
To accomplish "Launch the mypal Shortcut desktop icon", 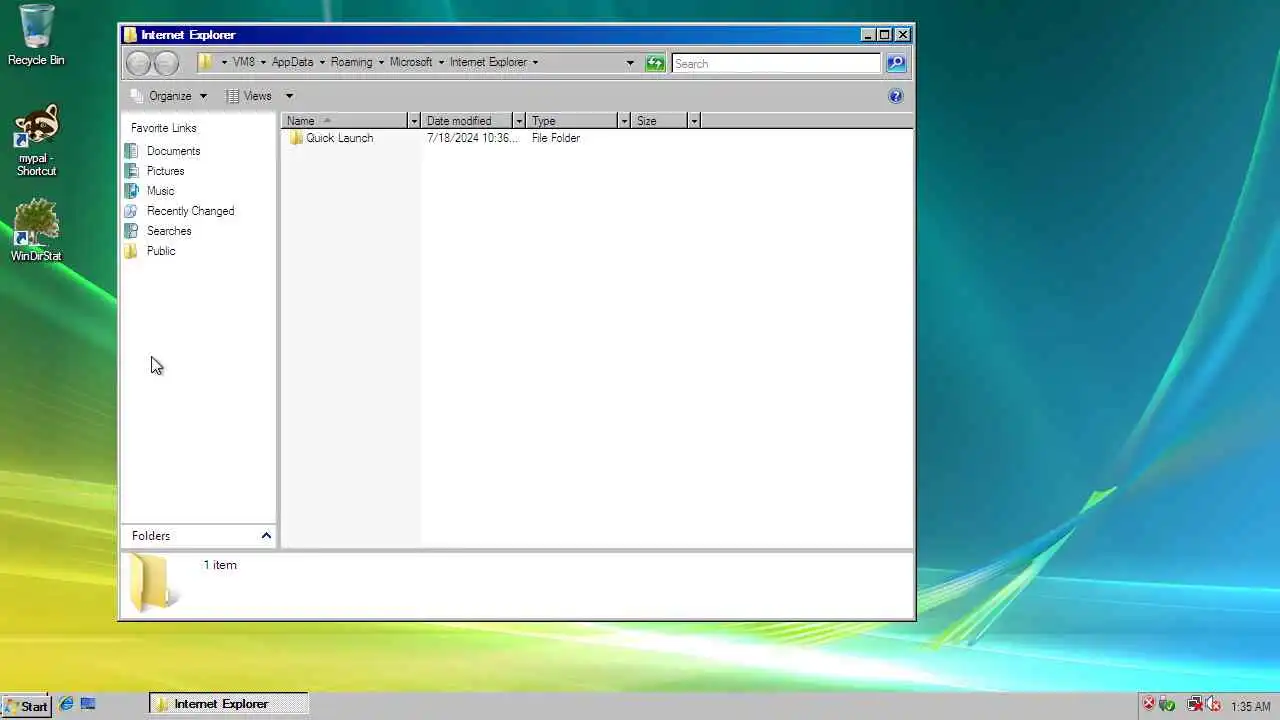I will [36, 140].
